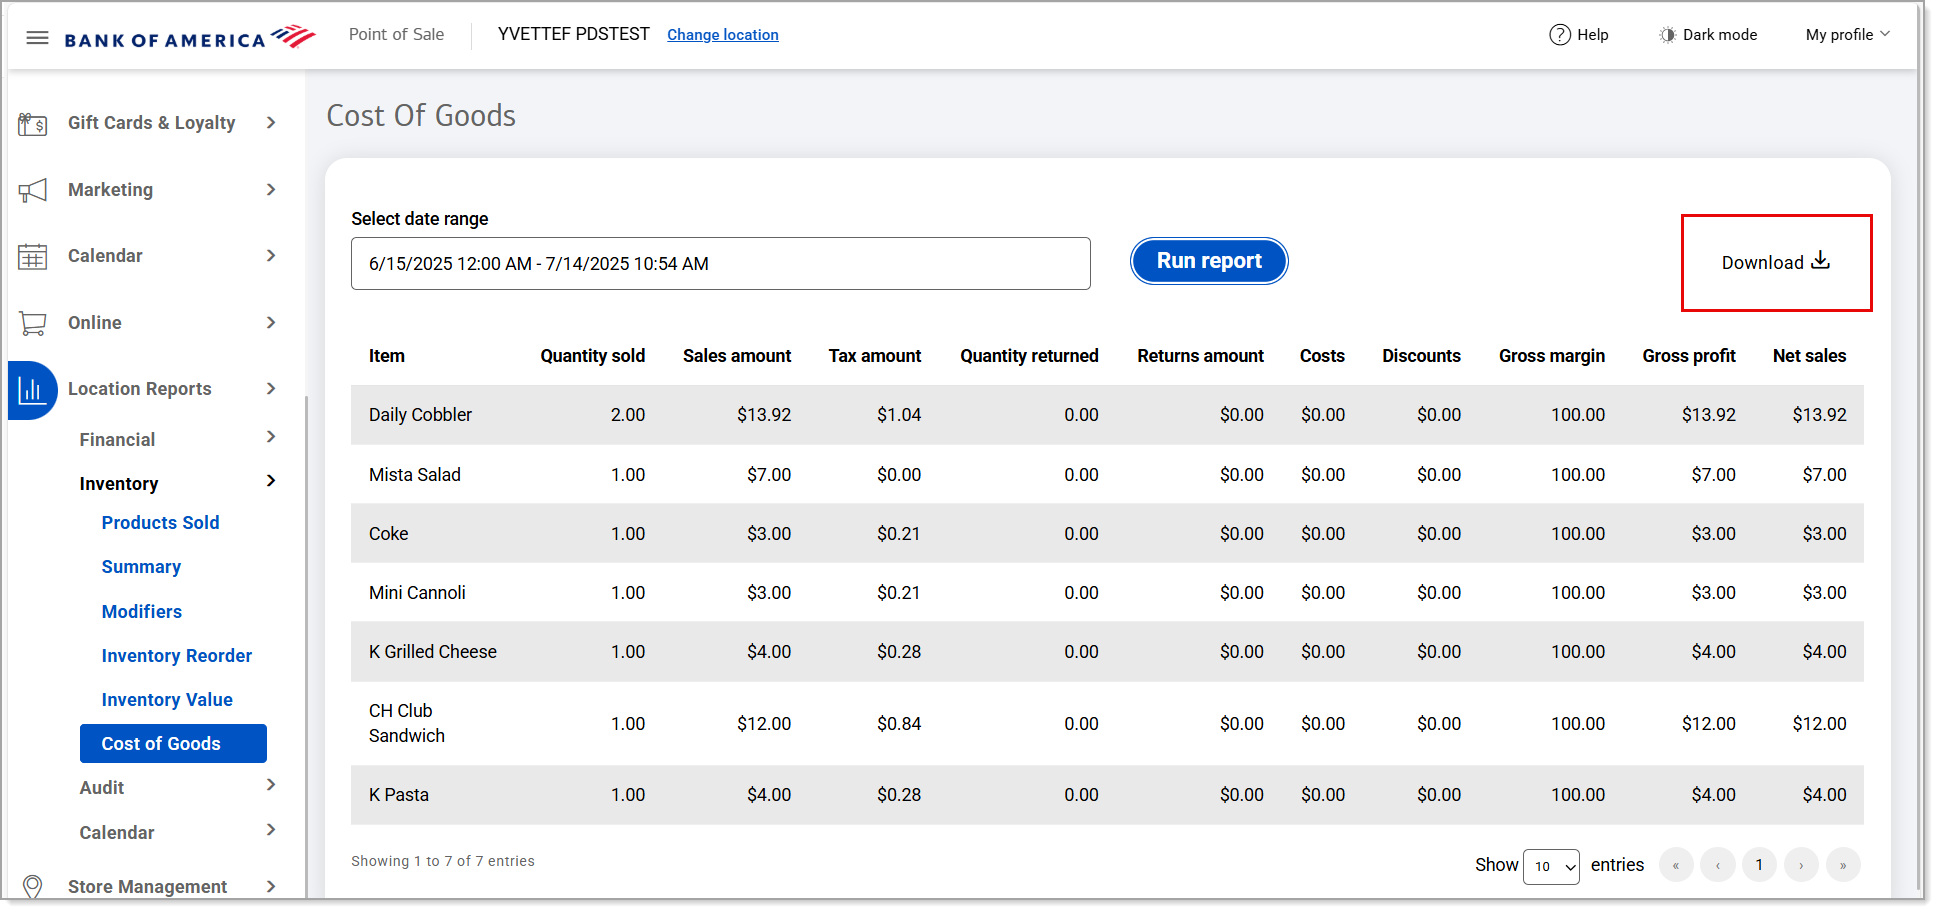Click the sidebar vertical scrollbar

[x=306, y=645]
